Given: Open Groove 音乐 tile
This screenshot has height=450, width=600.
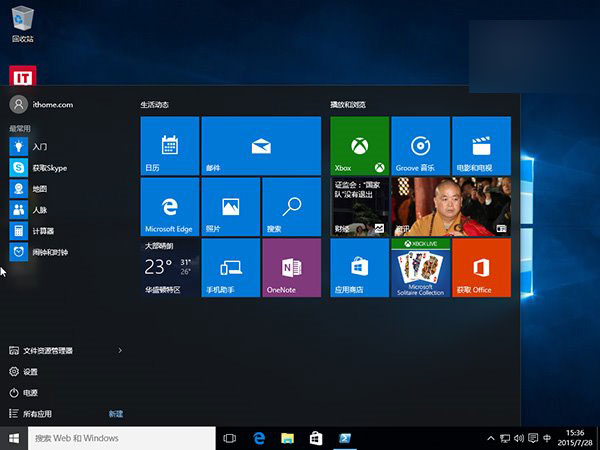Looking at the screenshot, I should pos(420,146).
